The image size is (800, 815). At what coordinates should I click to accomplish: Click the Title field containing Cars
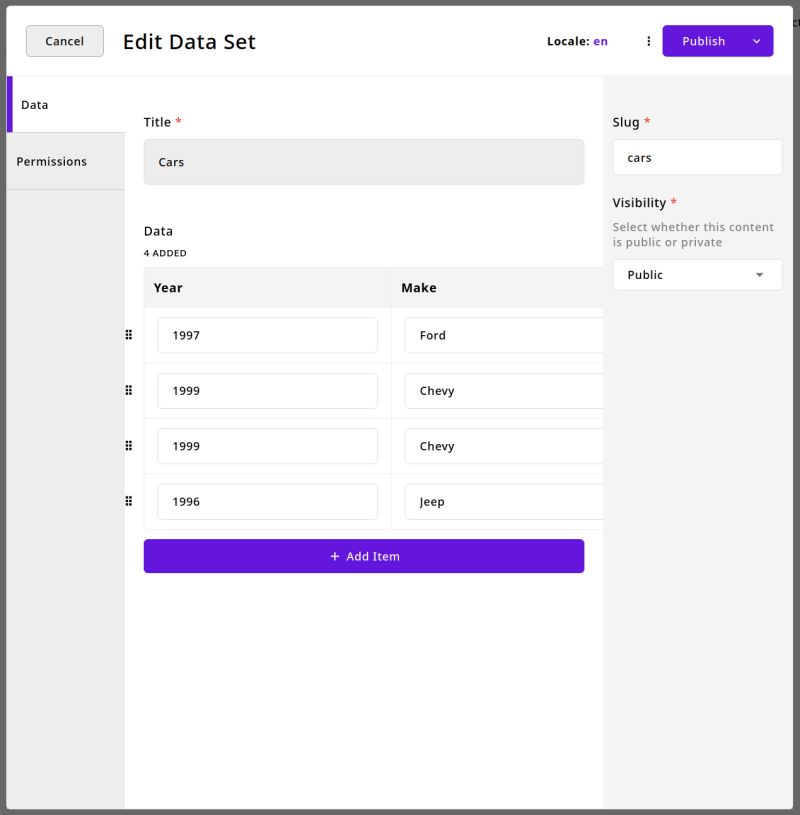(x=363, y=161)
